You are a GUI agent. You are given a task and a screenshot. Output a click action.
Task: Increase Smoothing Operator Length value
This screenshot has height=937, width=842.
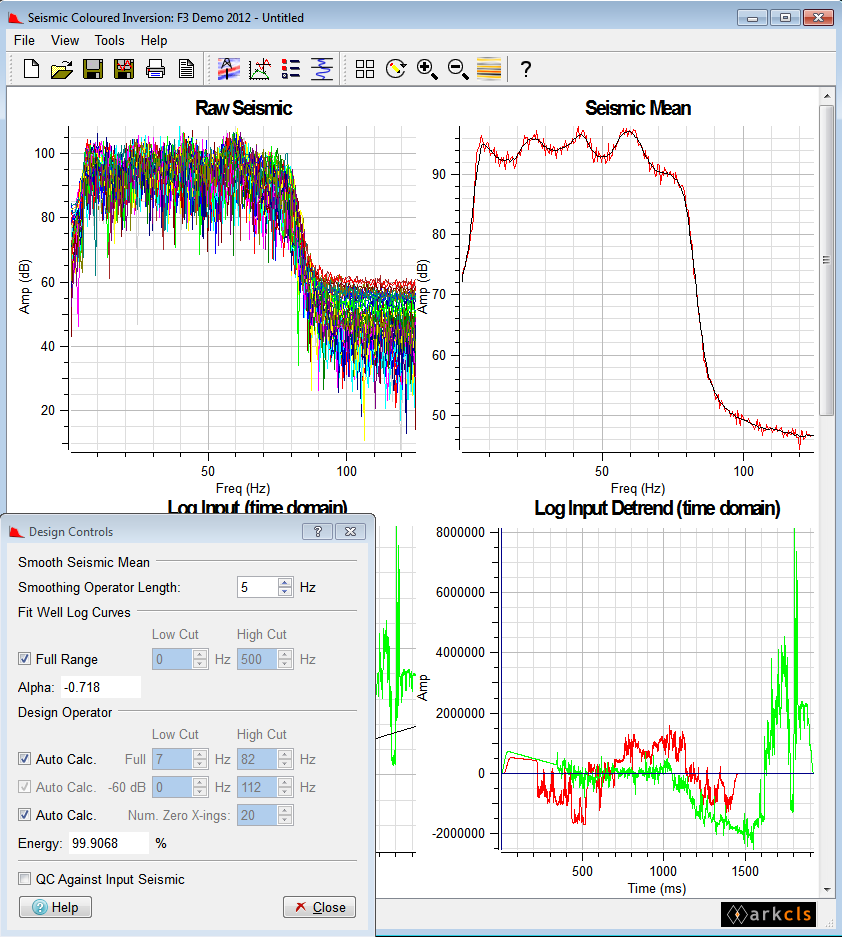pos(285,583)
